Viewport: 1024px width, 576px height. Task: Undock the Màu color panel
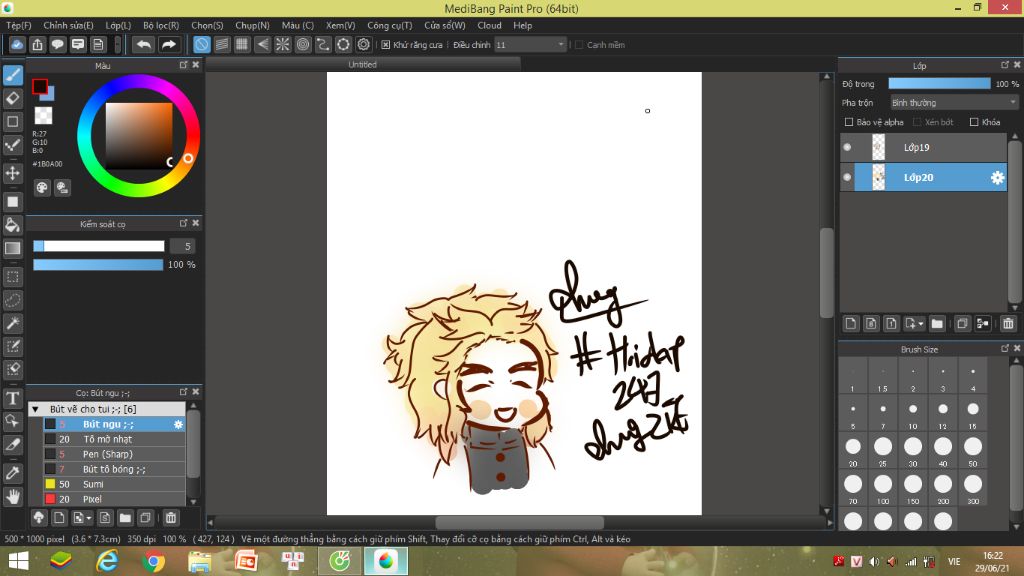pos(184,65)
